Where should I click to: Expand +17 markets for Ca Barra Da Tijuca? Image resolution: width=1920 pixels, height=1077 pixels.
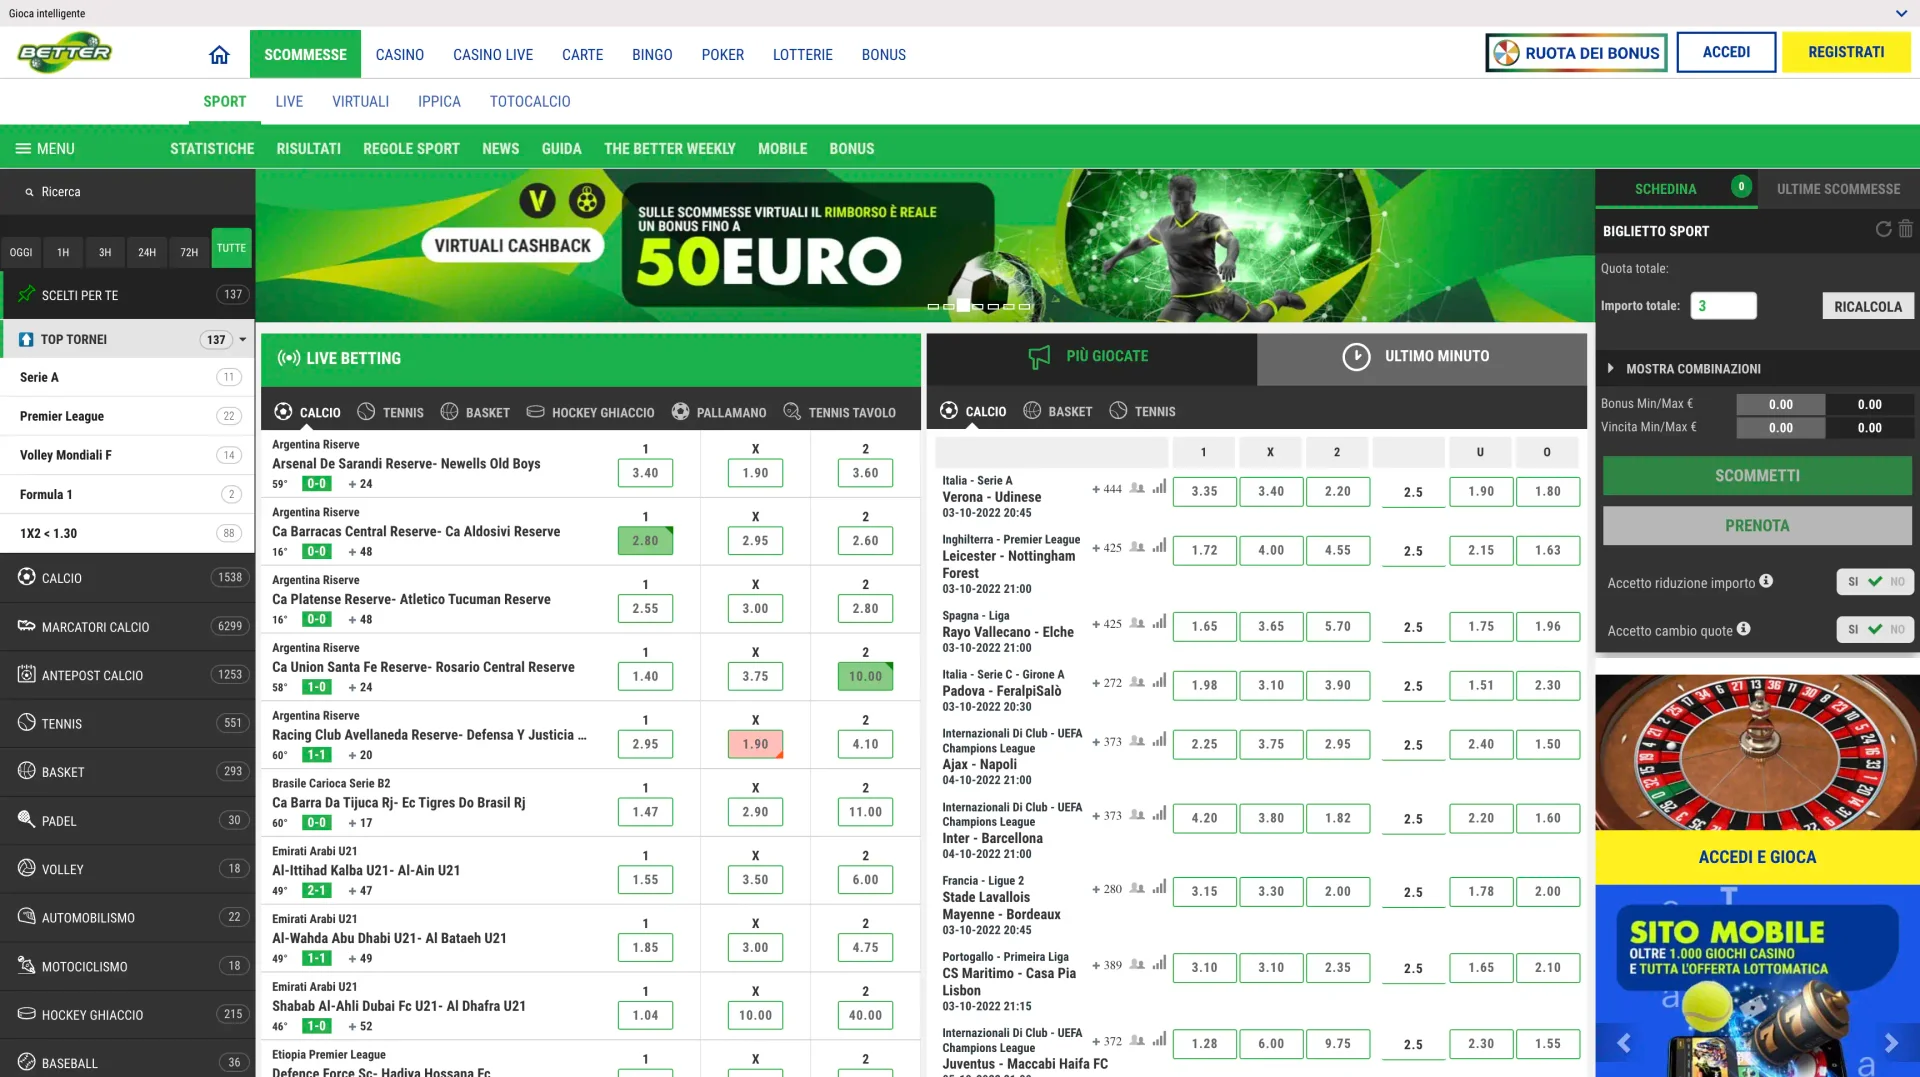[x=360, y=823]
